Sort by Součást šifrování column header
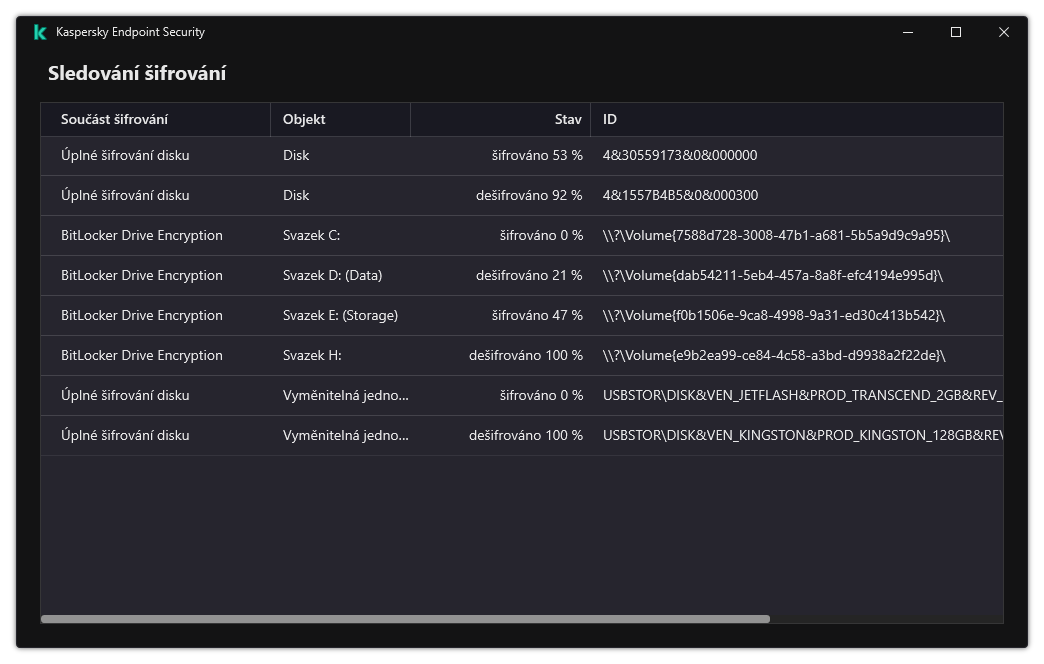The image size is (1044, 664). click(114, 119)
